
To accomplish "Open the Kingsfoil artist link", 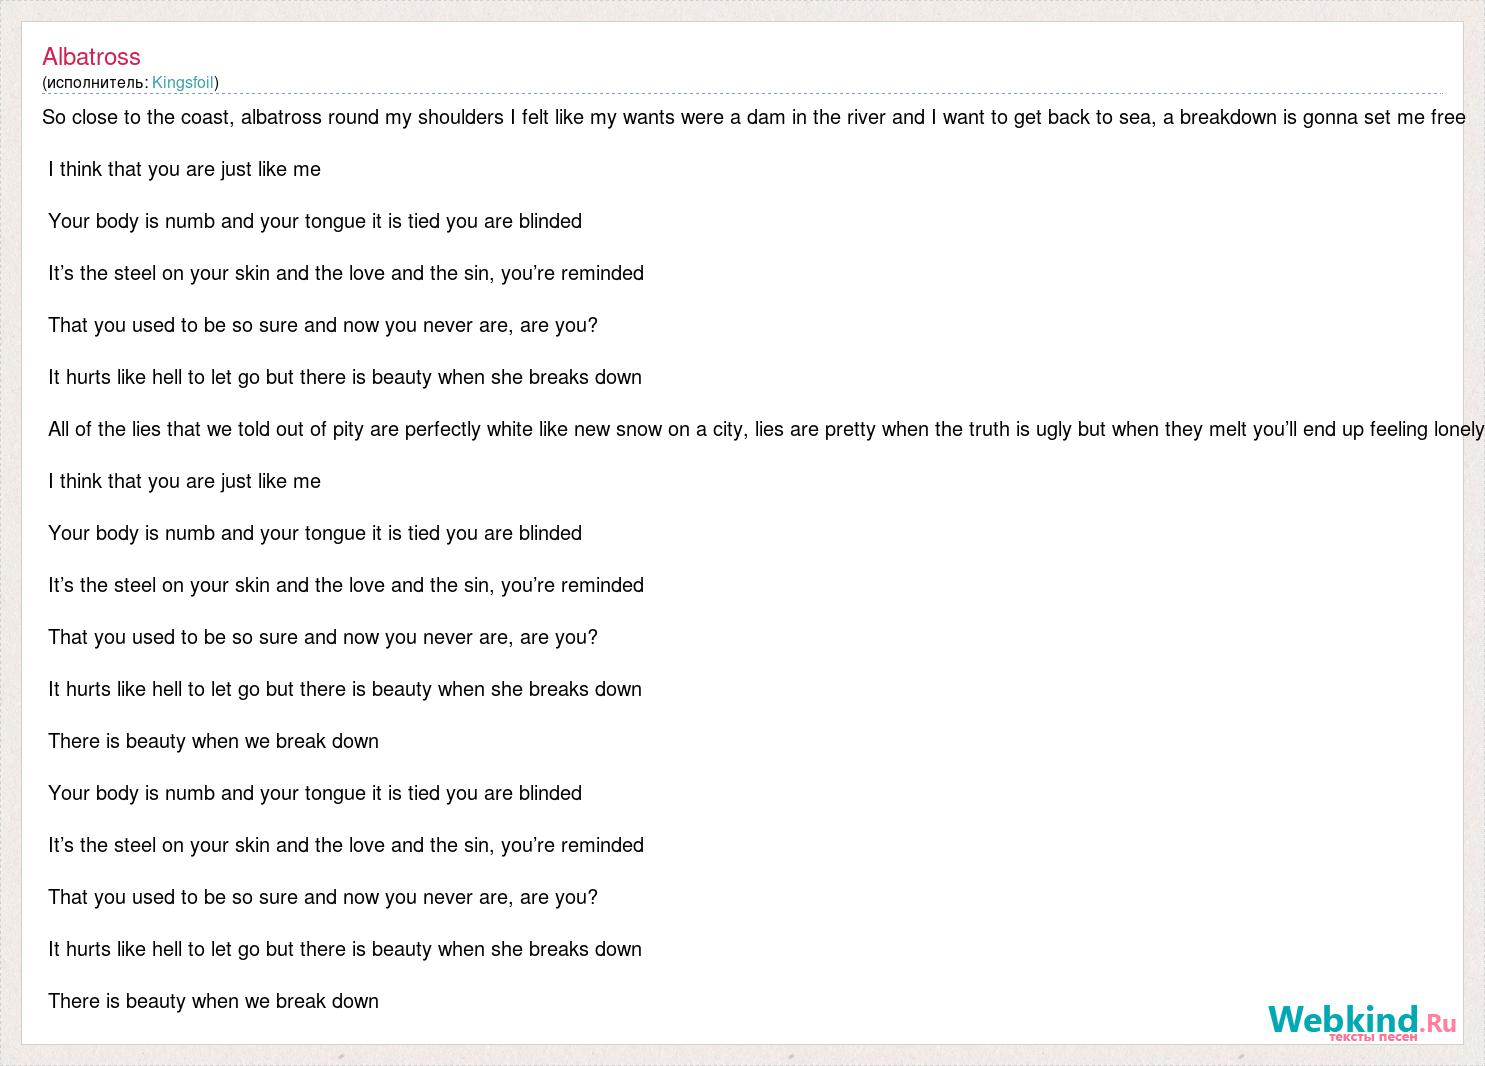I will tap(183, 83).
